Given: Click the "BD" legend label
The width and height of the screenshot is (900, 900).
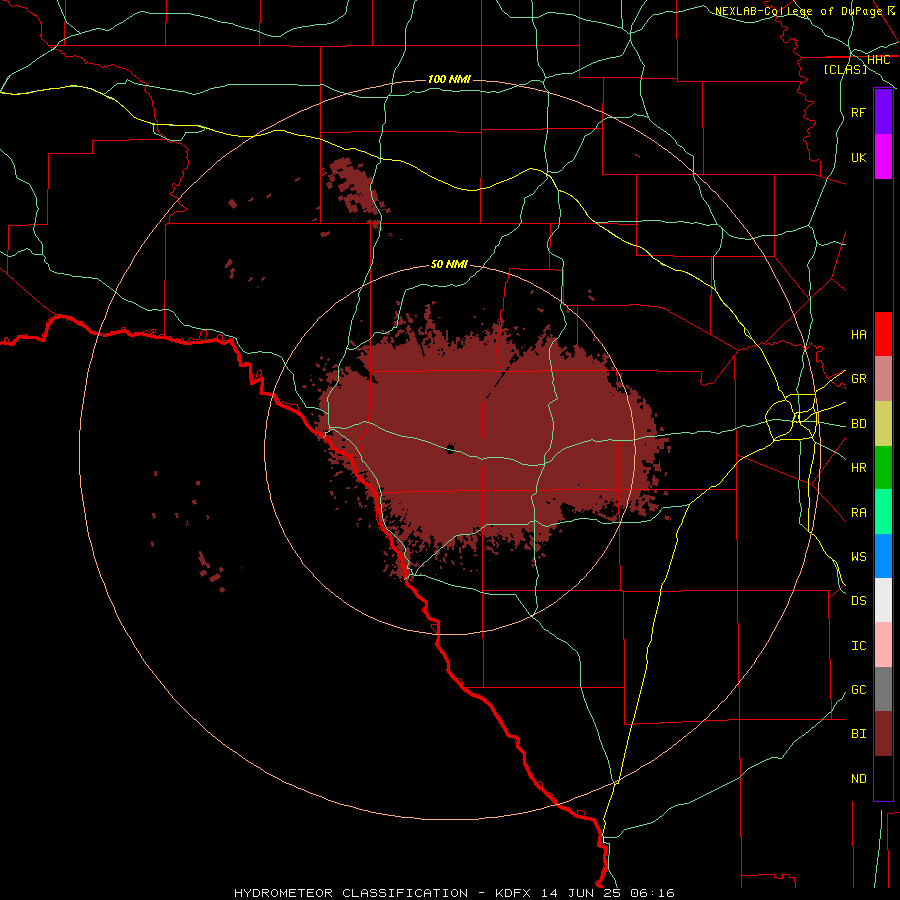Looking at the screenshot, I should point(858,424).
